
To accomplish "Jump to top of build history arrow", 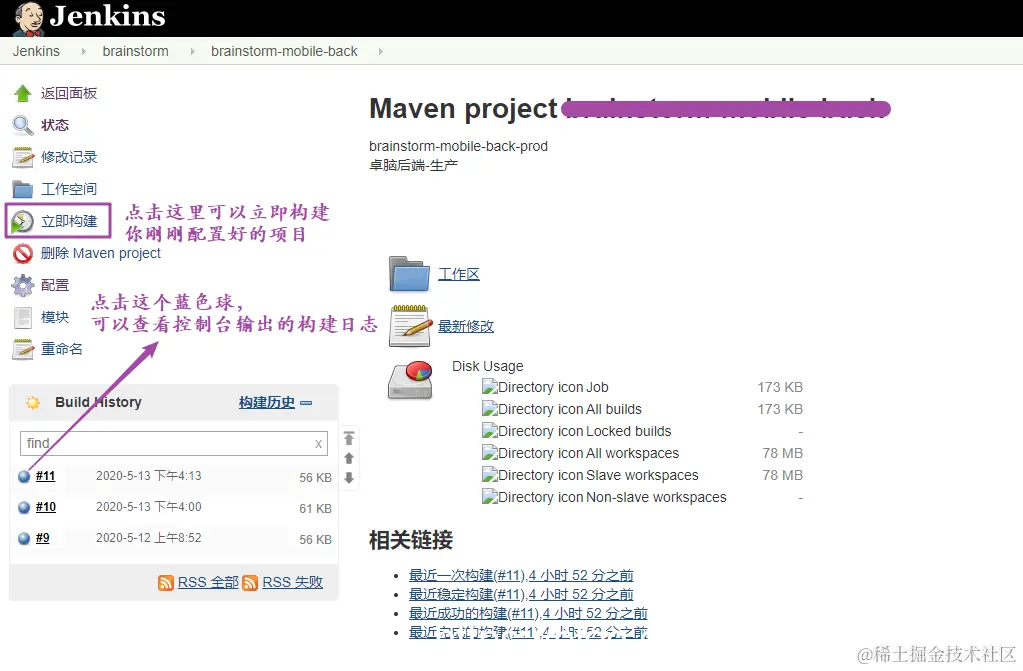I will tap(349, 438).
